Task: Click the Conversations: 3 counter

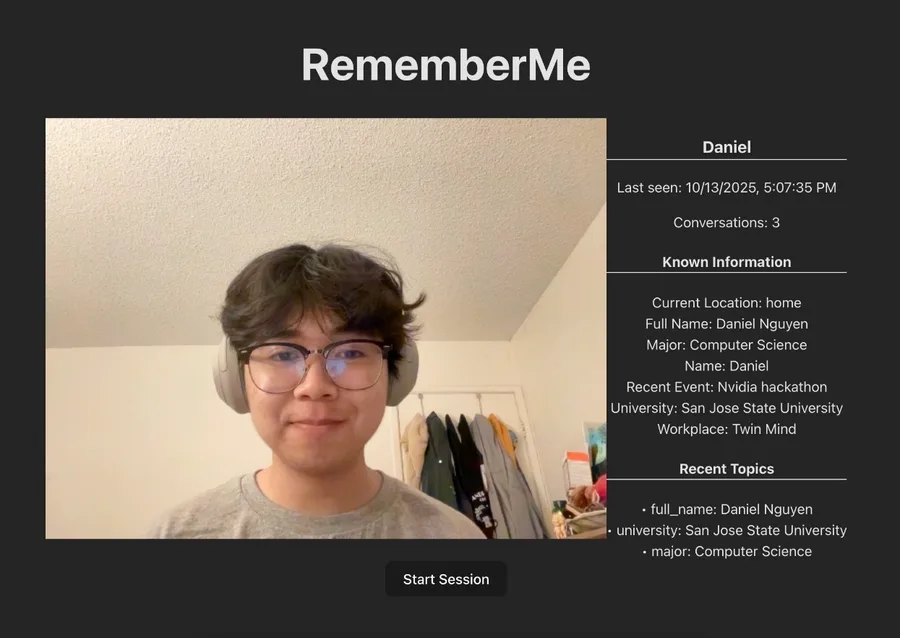Action: [x=726, y=223]
